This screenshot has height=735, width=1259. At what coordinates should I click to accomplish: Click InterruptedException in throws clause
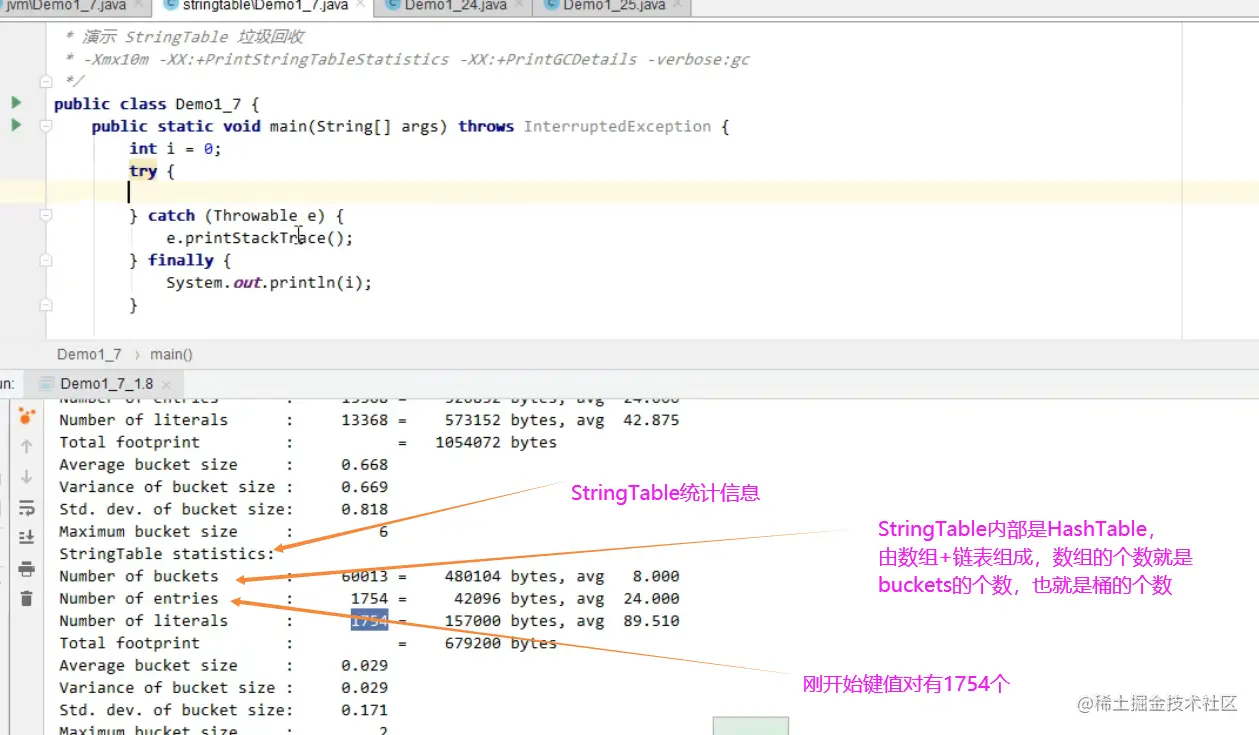coord(617,126)
